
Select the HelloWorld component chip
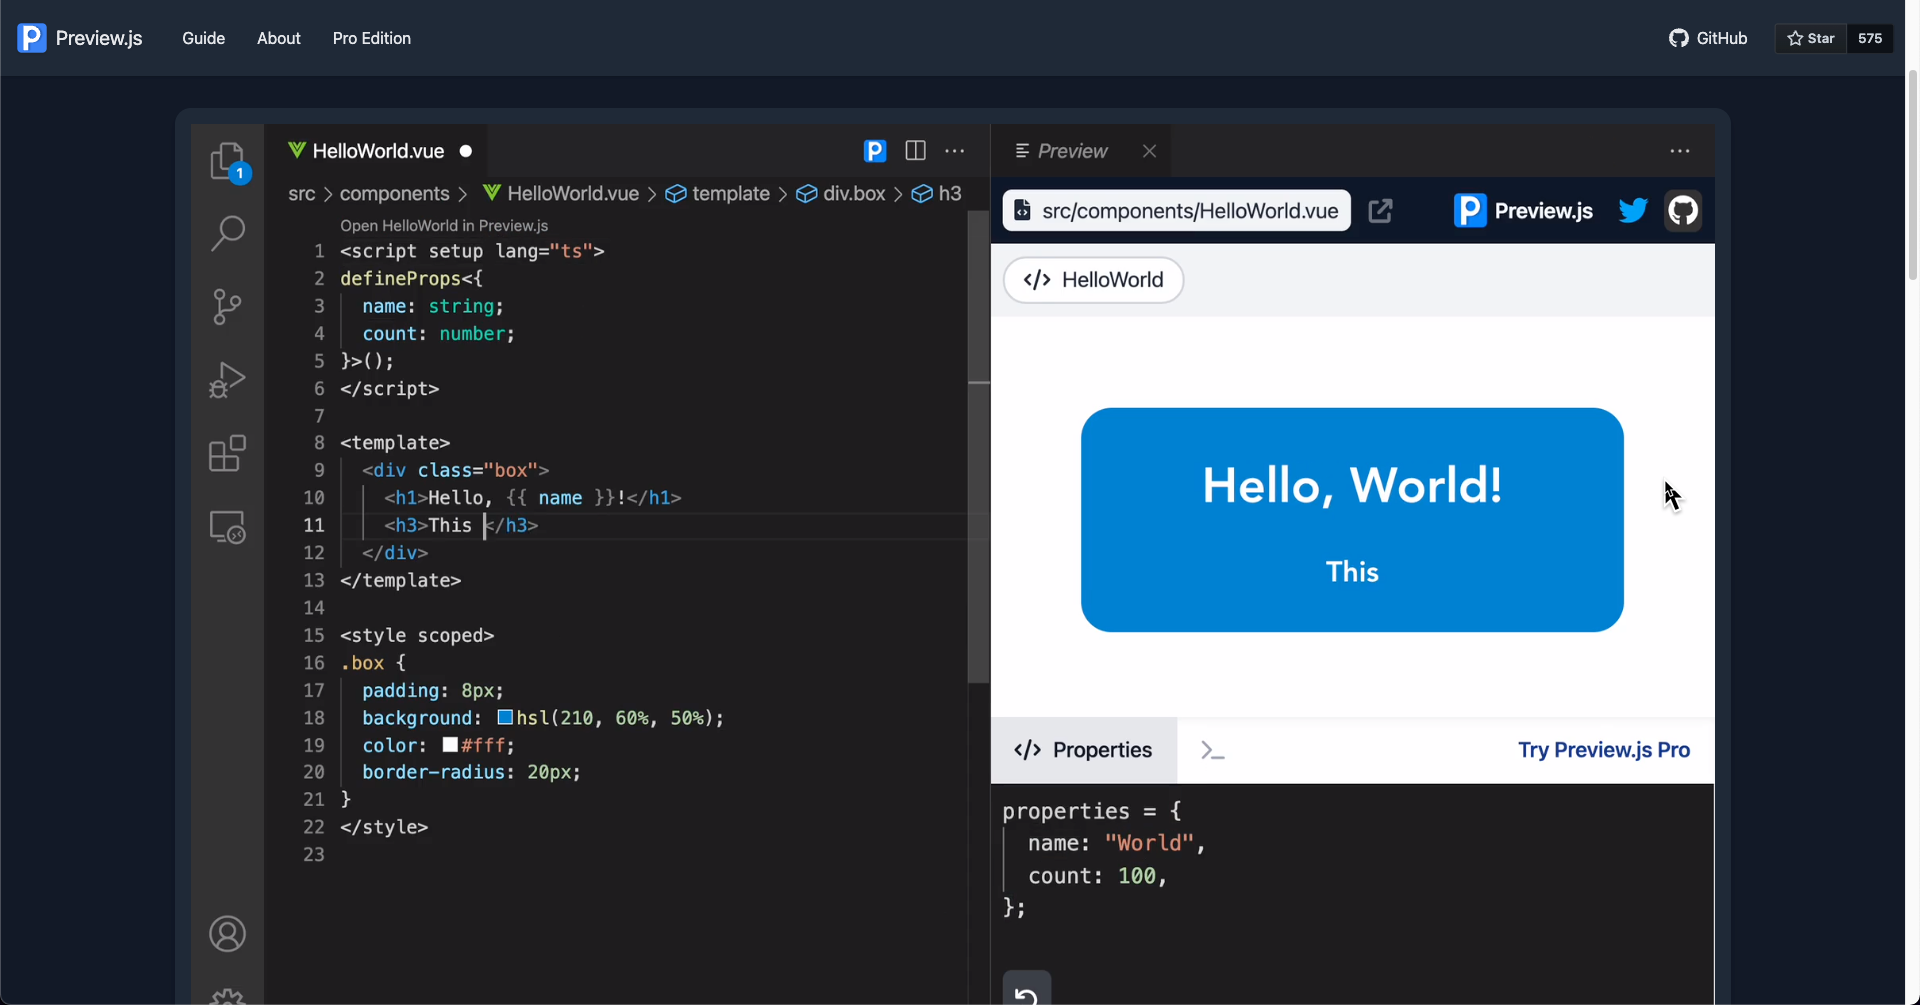point(1093,280)
